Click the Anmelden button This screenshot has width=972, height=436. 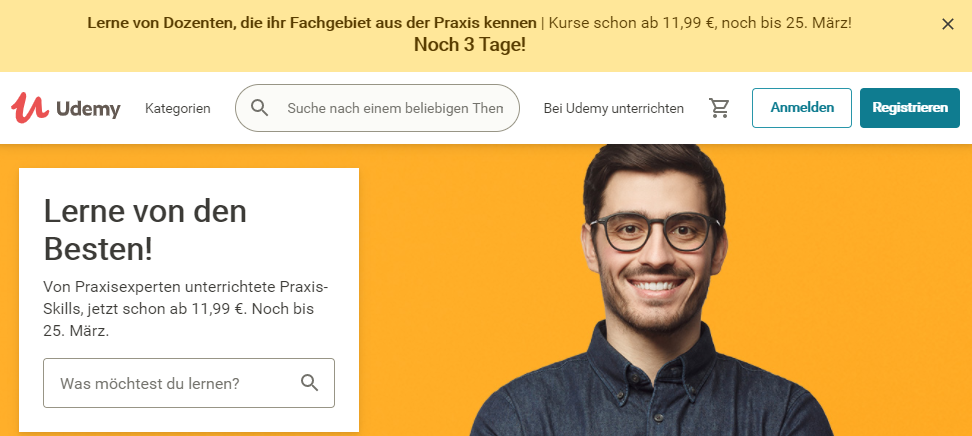click(x=802, y=108)
